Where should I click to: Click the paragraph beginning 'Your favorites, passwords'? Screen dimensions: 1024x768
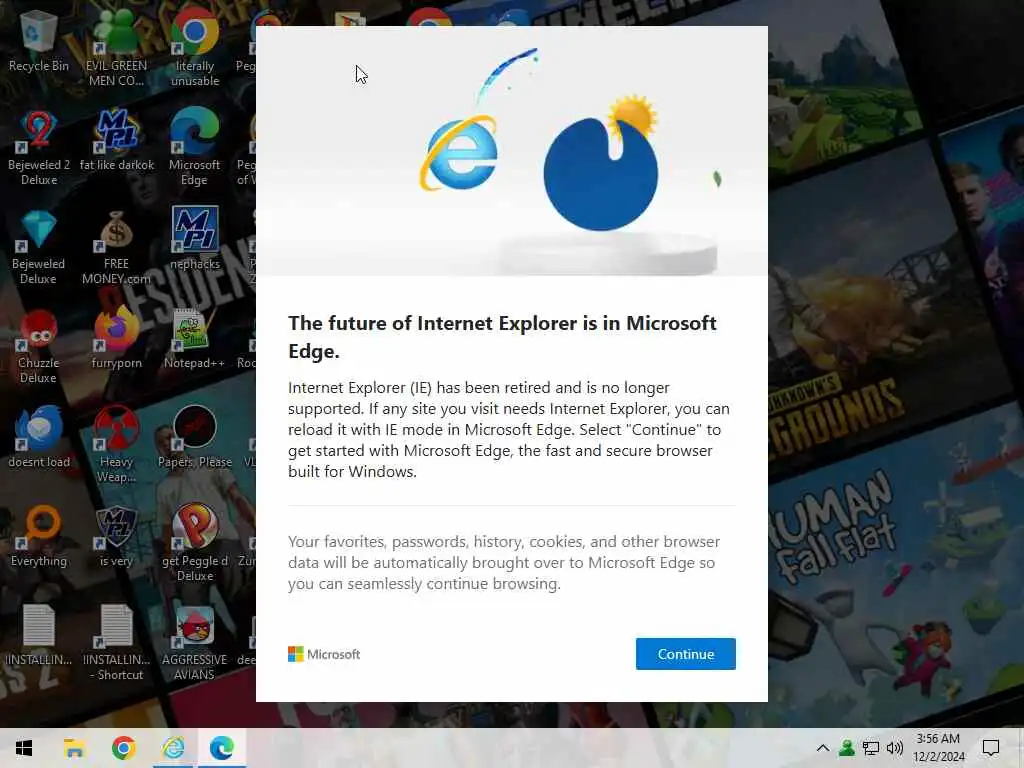(504, 562)
